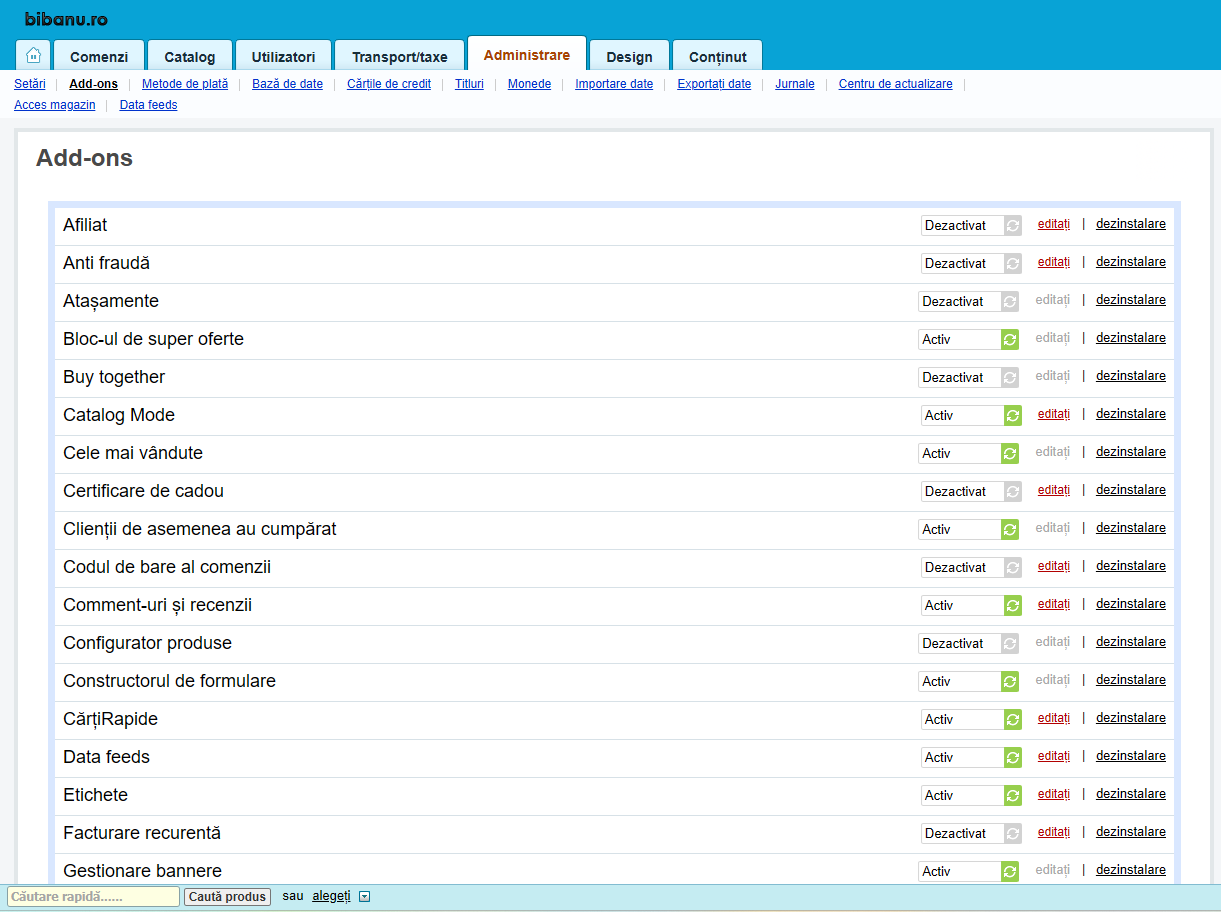Viewport: 1221px width, 912px height.
Task: Click refresh icon beside Anti fraudă status
Action: (1013, 264)
